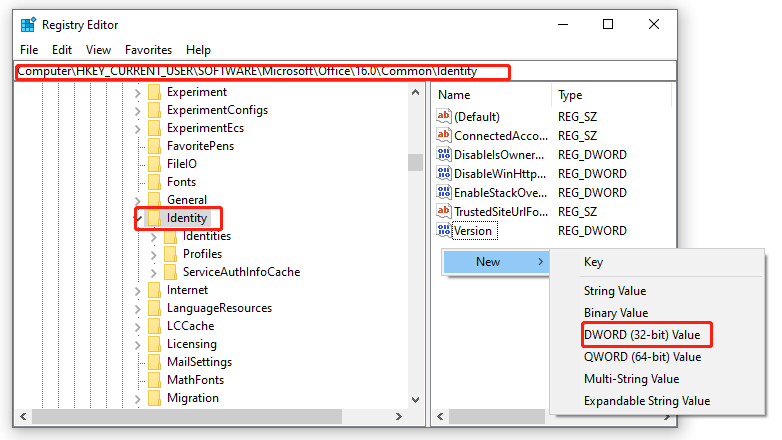Choose Expandable String Value from submenu
The height and width of the screenshot is (440, 782).
coord(647,401)
